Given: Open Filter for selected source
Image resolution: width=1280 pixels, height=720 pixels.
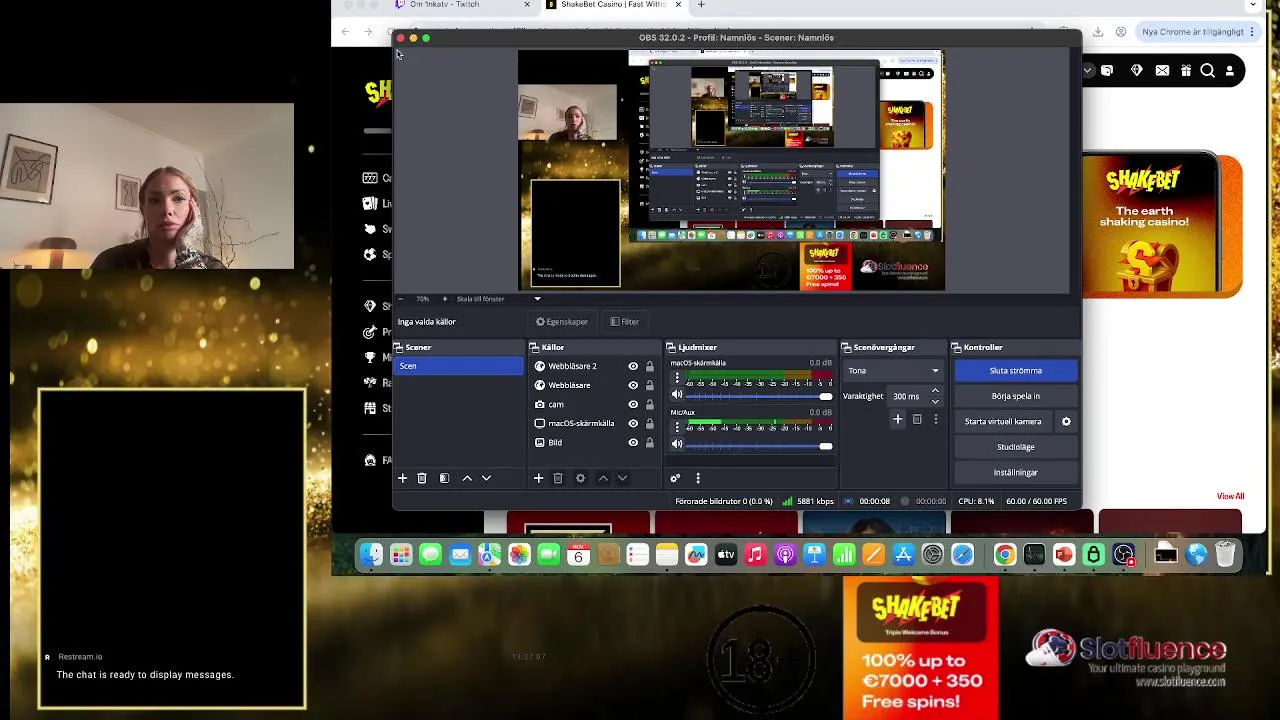Looking at the screenshot, I should [624, 322].
